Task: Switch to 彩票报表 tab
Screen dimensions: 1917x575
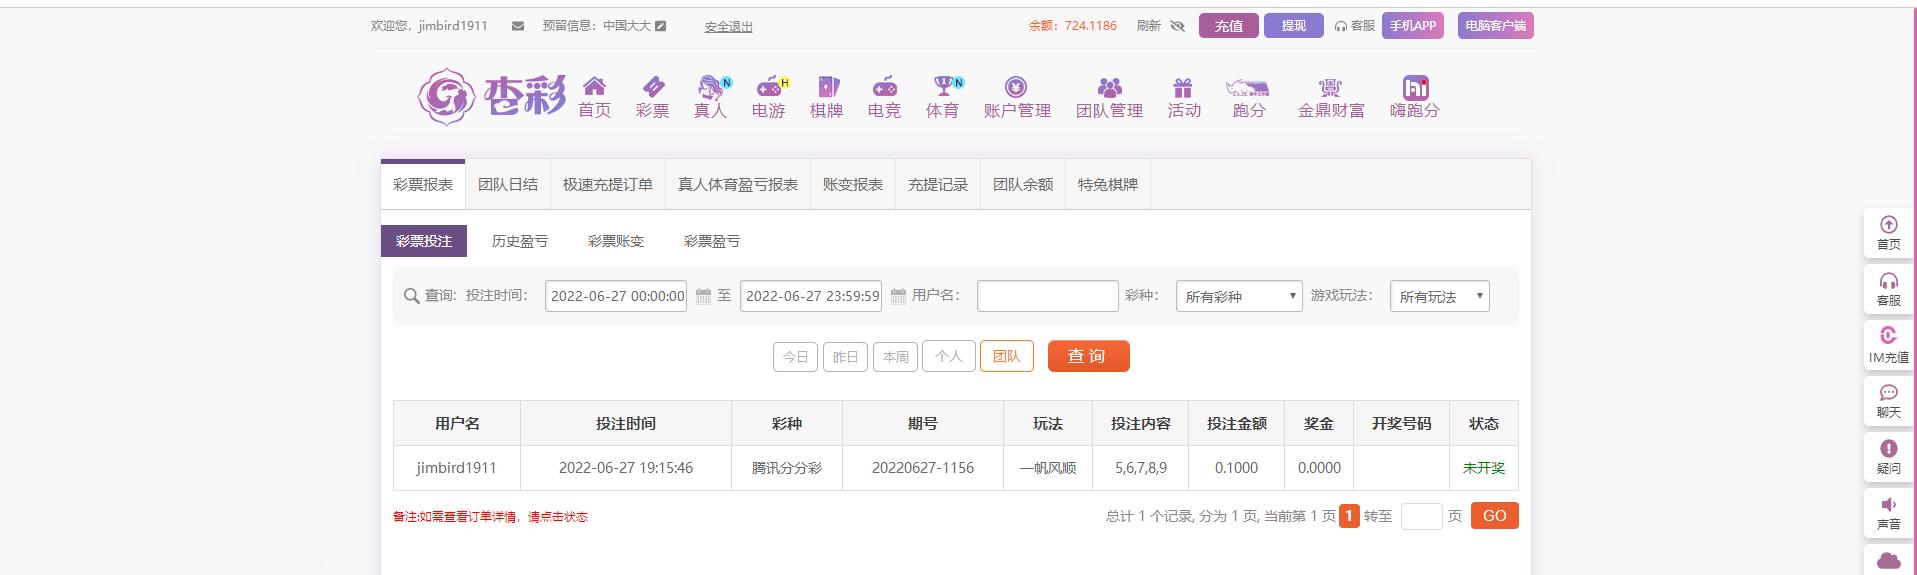Action: pos(423,185)
